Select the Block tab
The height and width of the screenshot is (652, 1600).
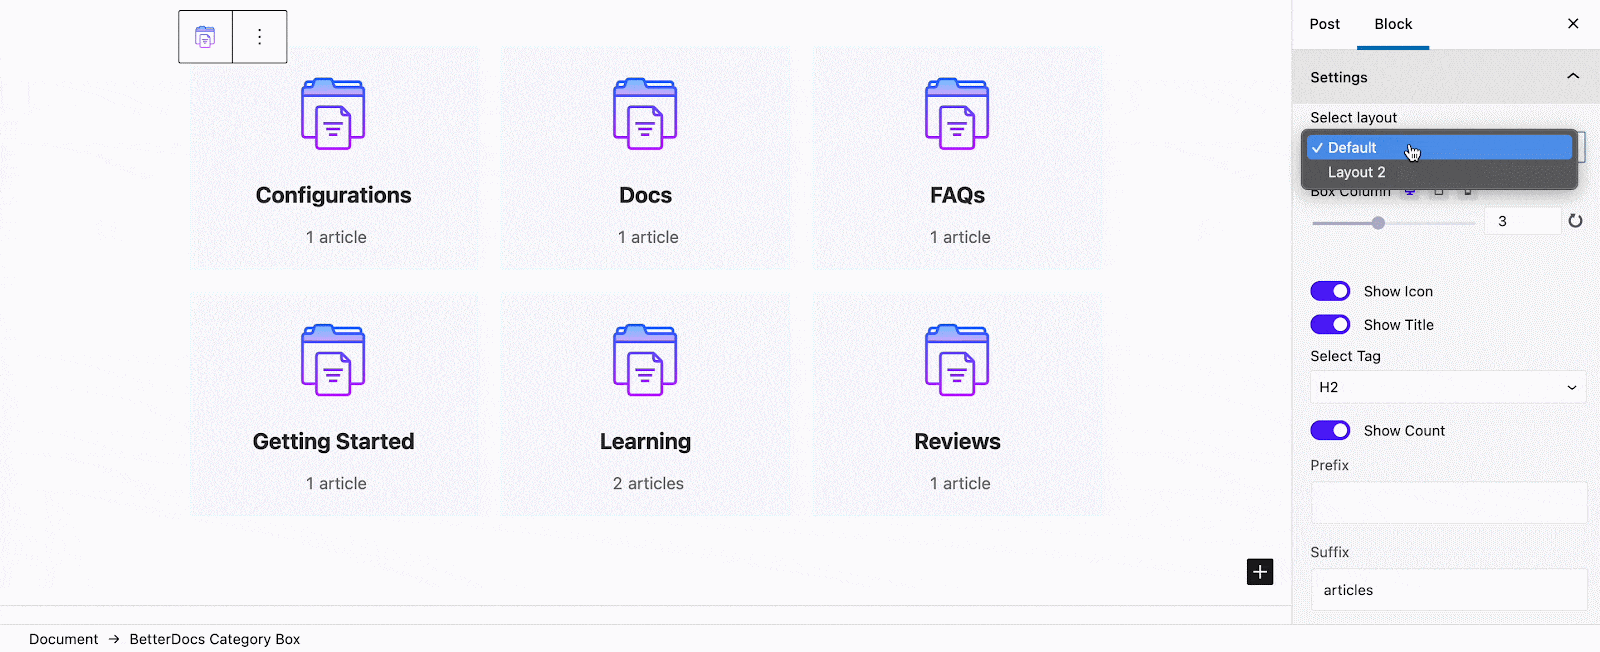(1393, 24)
